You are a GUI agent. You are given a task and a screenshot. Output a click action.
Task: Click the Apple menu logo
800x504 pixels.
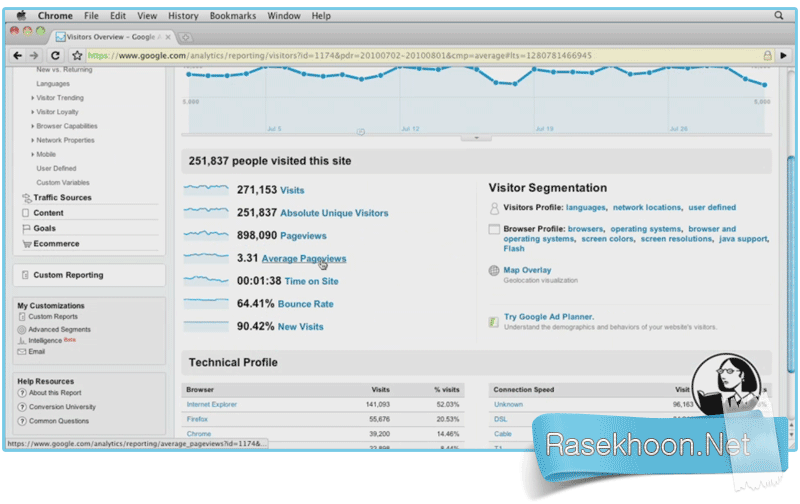[21, 15]
